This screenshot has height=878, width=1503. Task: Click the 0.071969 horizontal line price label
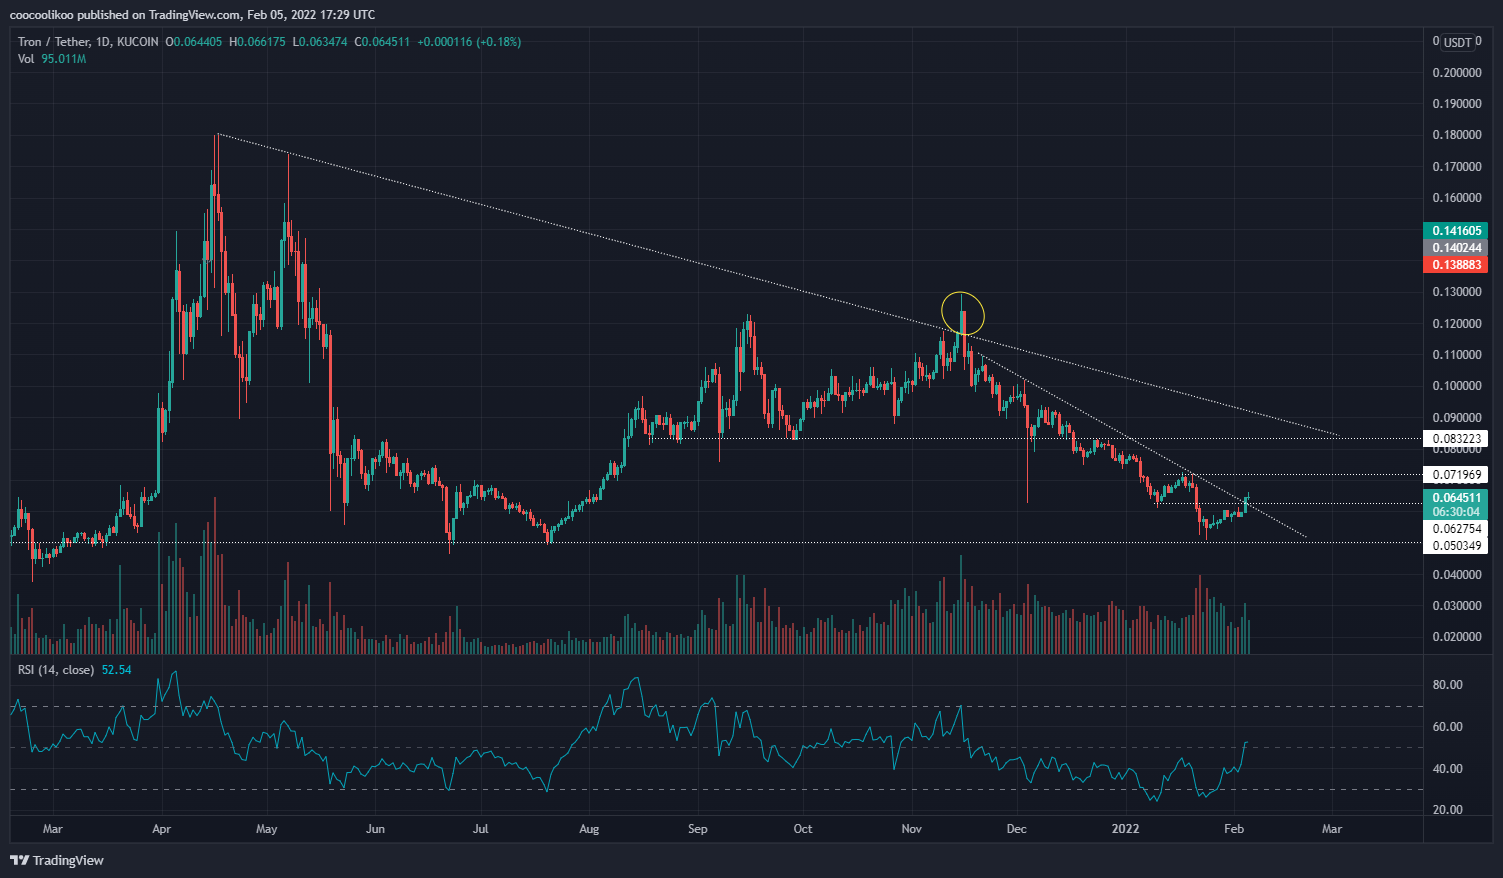click(1456, 474)
